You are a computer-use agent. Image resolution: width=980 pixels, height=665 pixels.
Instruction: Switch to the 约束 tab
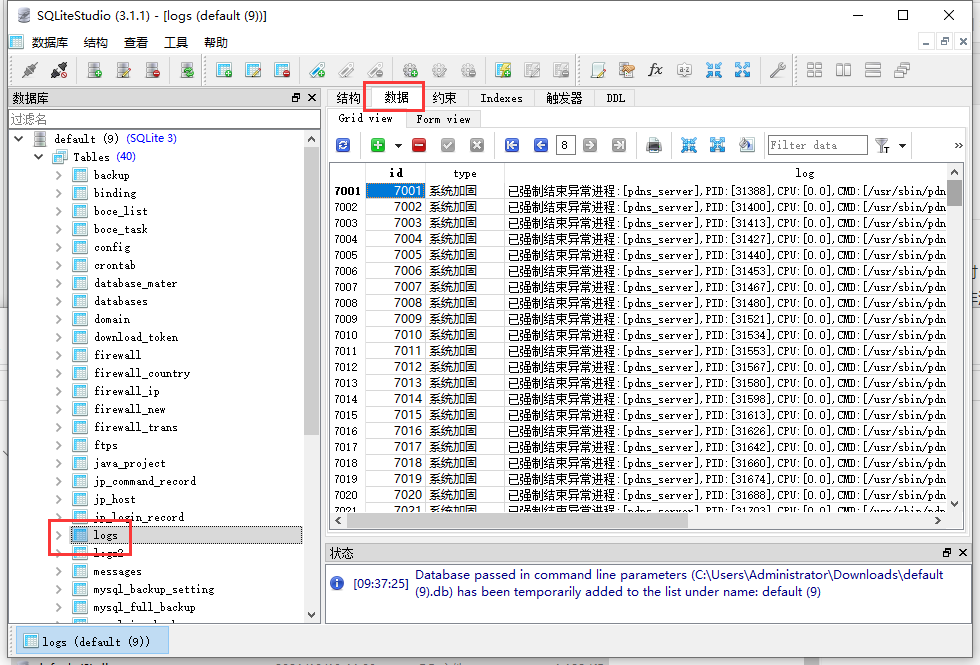click(x=444, y=98)
